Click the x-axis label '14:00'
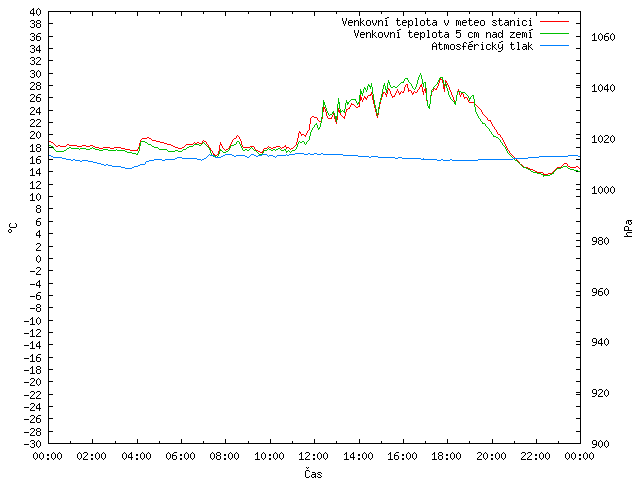 [358, 456]
